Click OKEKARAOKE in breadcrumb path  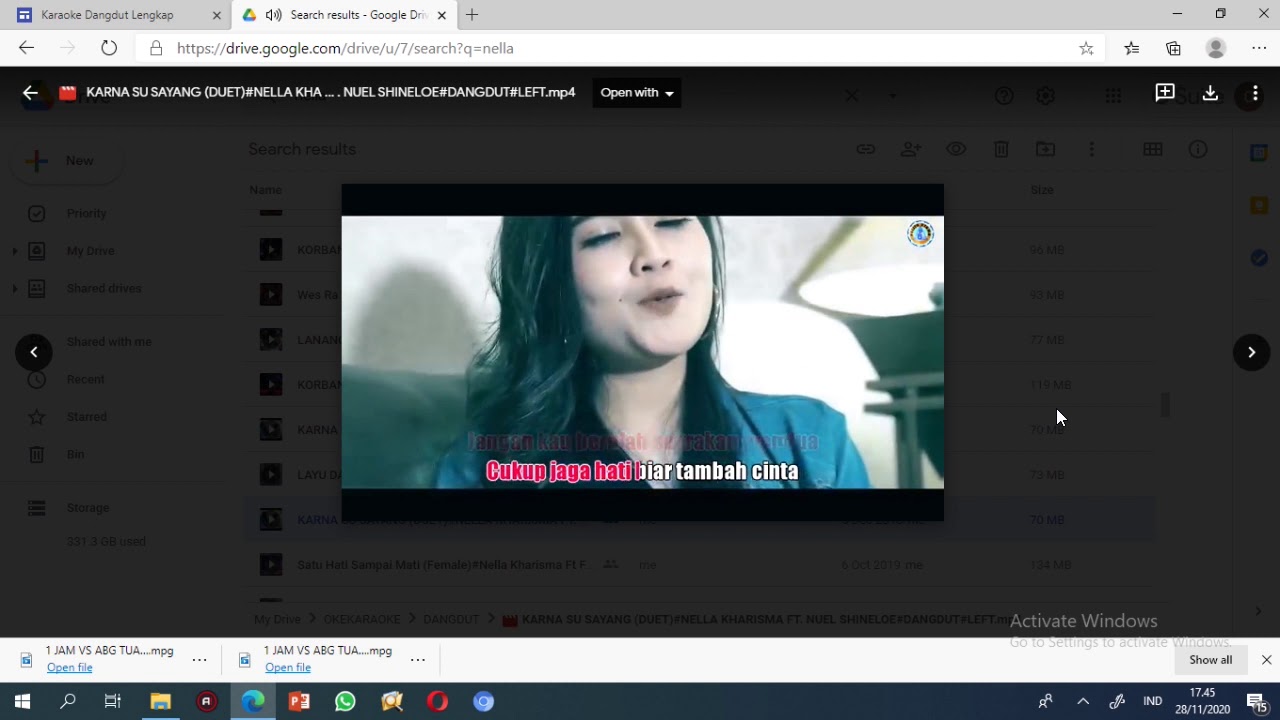(361, 620)
